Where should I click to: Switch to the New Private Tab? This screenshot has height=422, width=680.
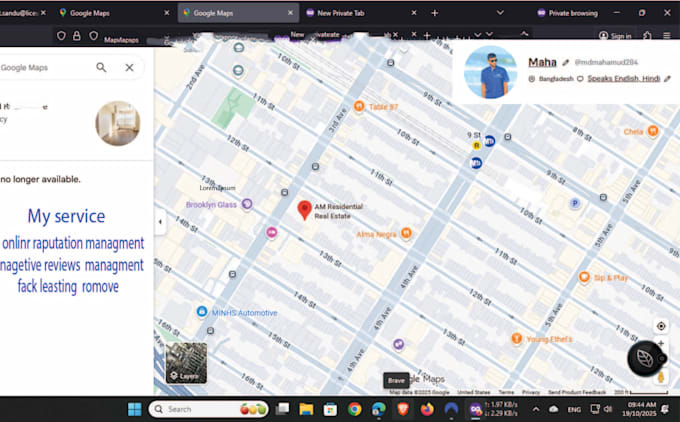340,13
